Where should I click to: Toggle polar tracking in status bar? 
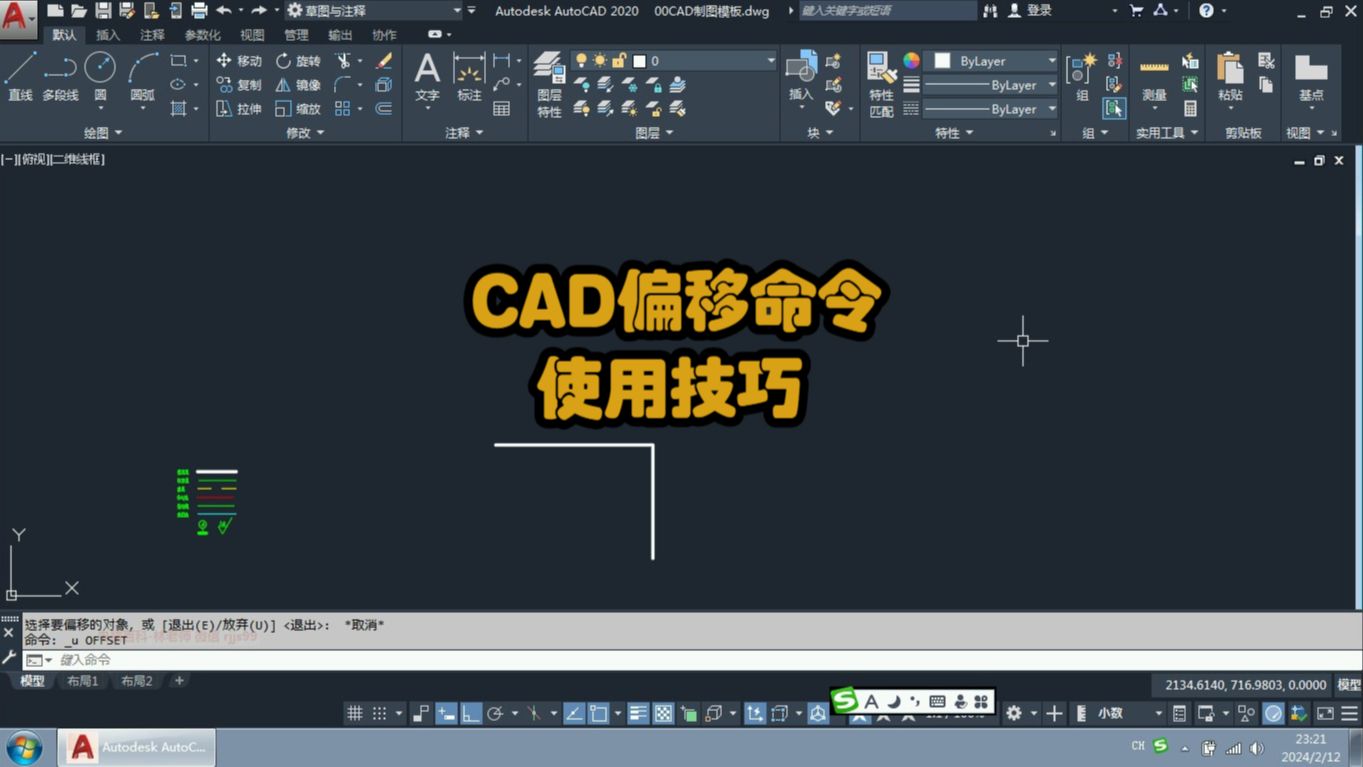point(494,713)
